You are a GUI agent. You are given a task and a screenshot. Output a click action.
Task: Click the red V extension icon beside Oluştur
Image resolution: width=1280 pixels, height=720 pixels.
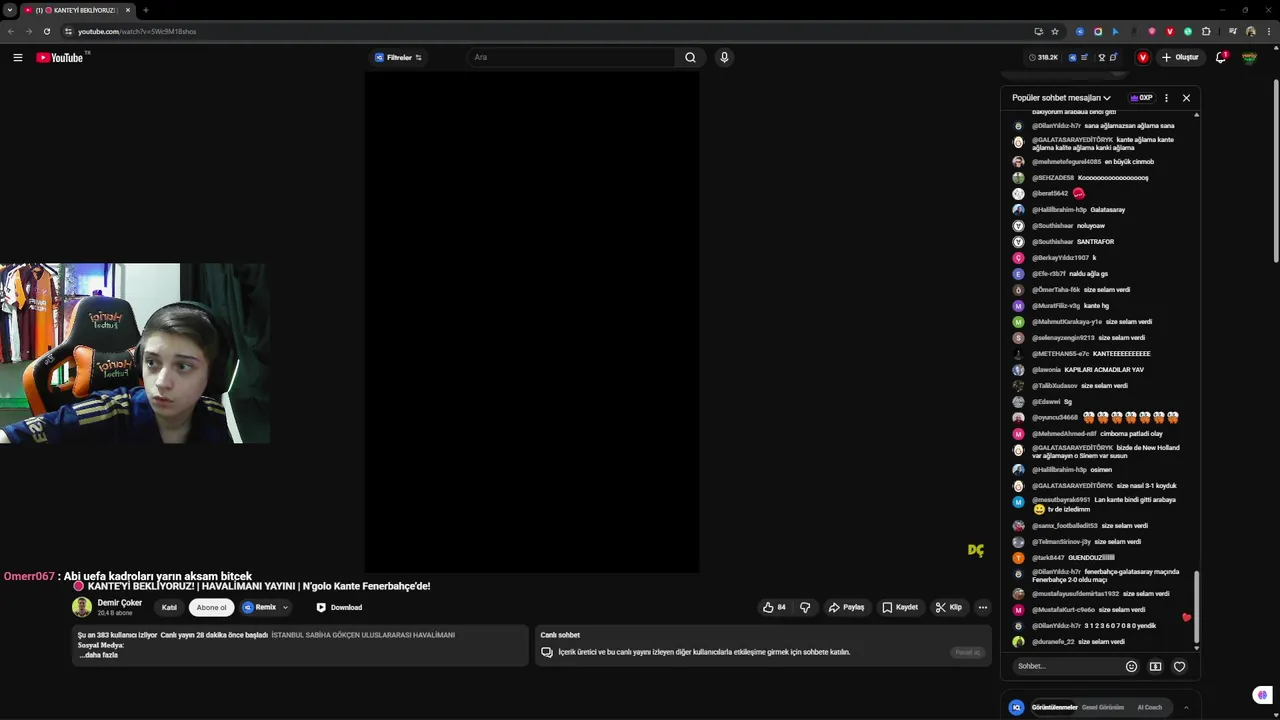pos(1143,57)
